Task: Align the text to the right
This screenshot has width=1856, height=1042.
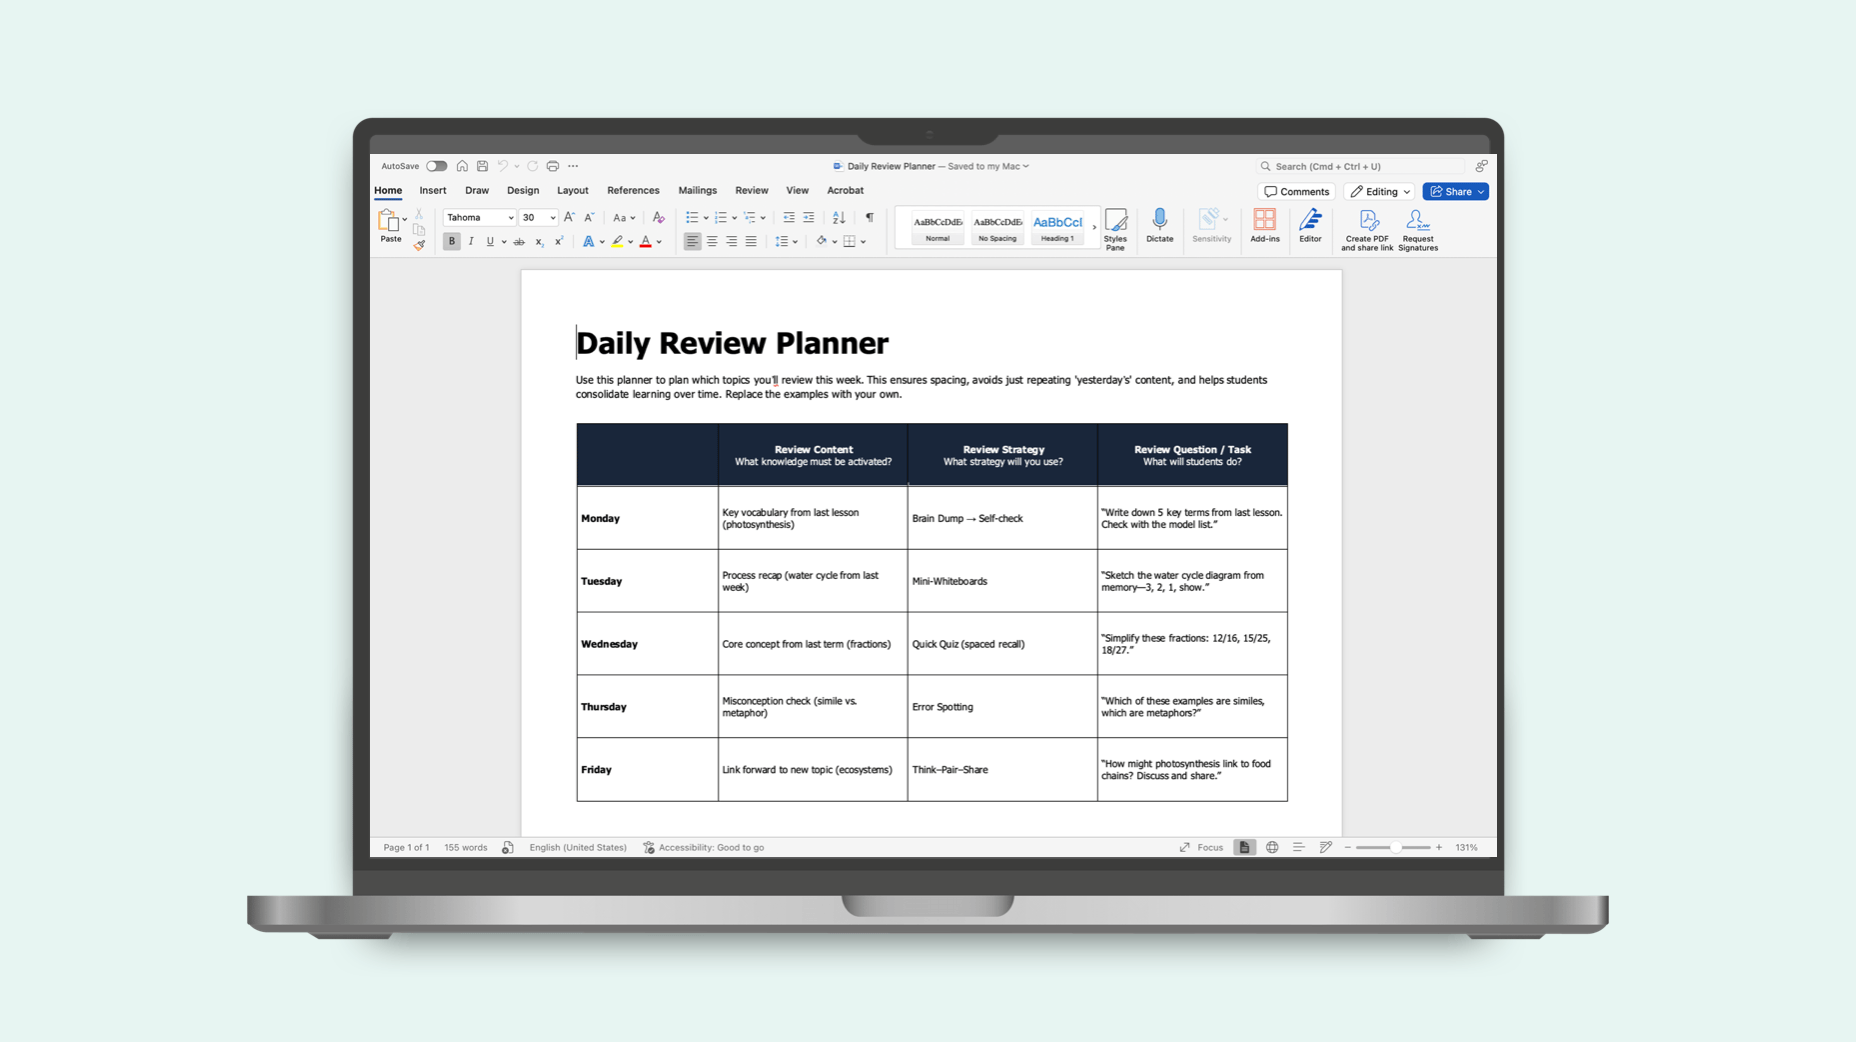Action: point(732,241)
